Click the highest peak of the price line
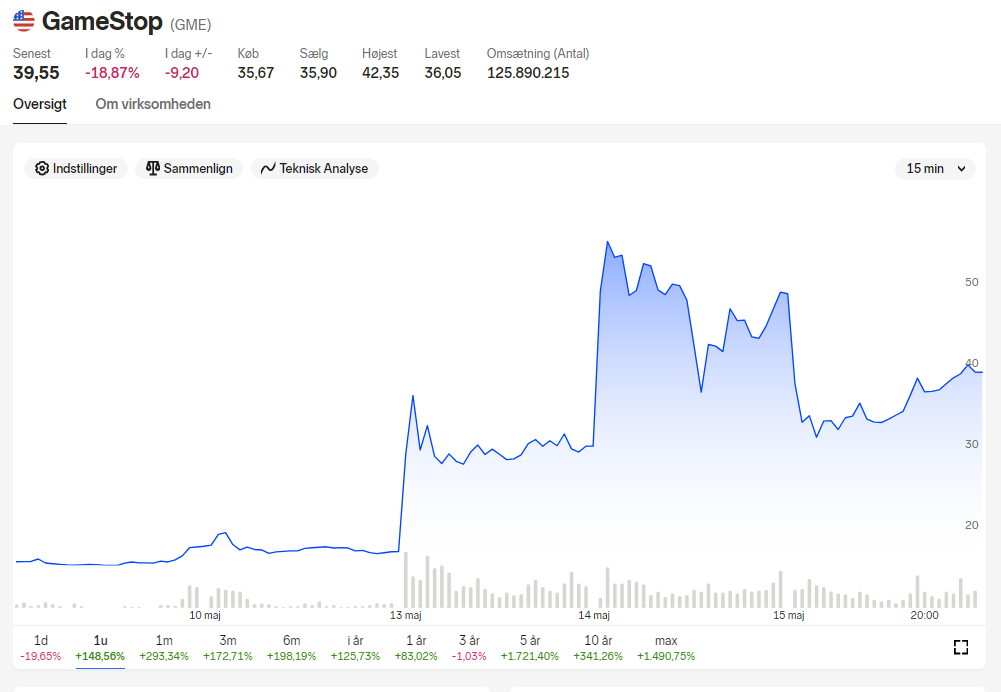This screenshot has width=1001, height=692. click(x=608, y=242)
